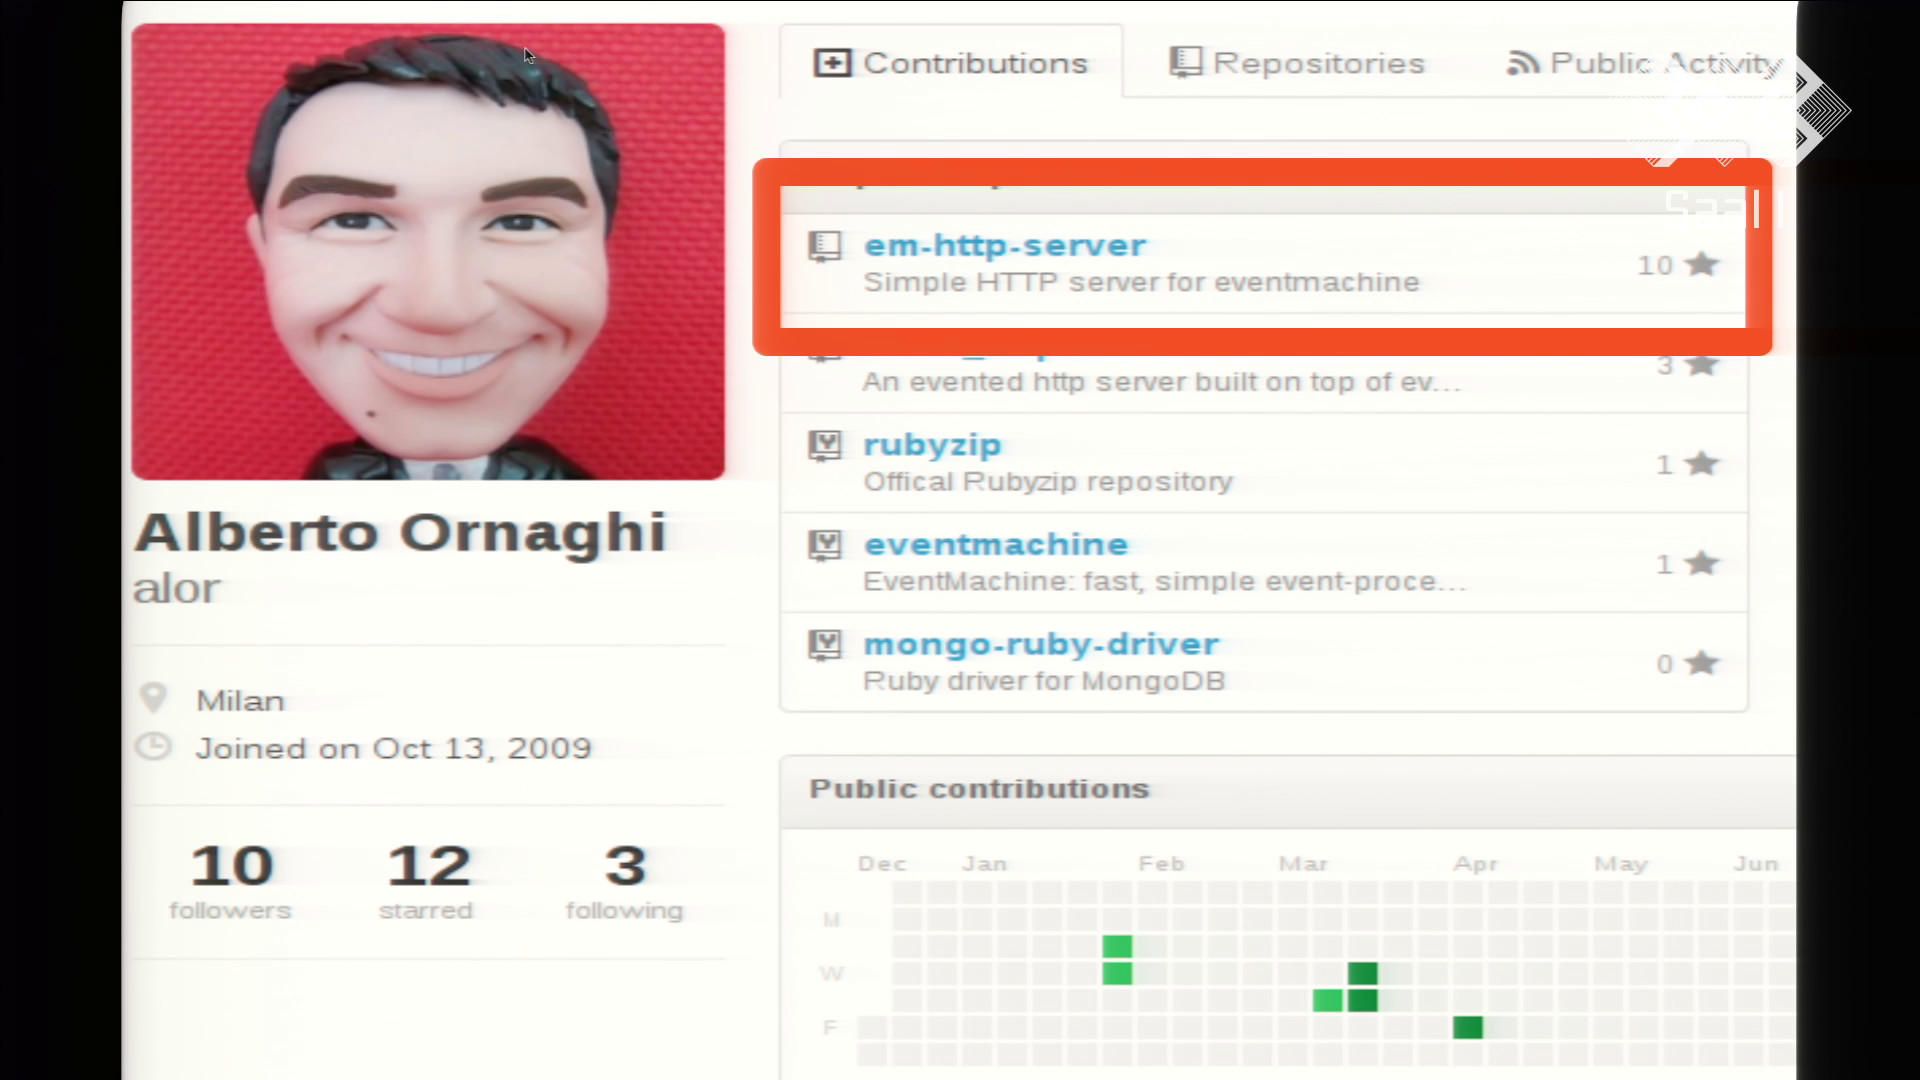Click Alberto Ornaghi's profile avatar
Image resolution: width=1920 pixels, height=1080 pixels.
[428, 252]
